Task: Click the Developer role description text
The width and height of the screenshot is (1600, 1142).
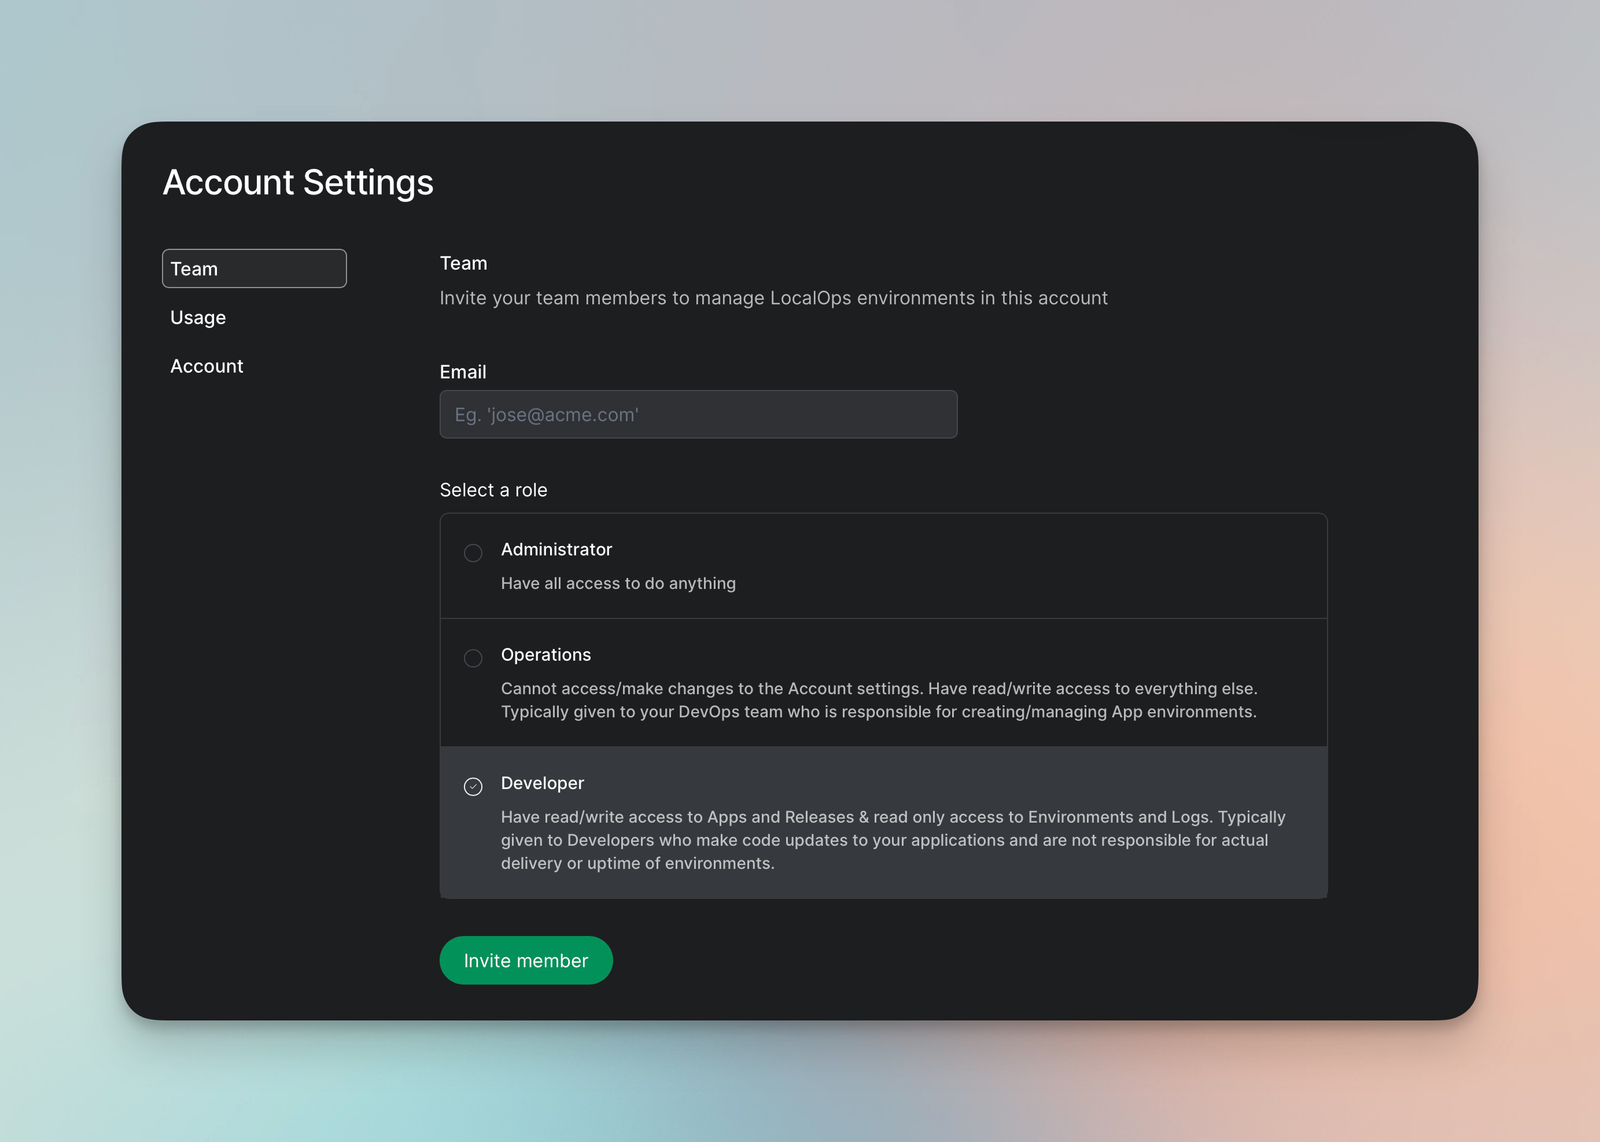Action: (x=892, y=841)
